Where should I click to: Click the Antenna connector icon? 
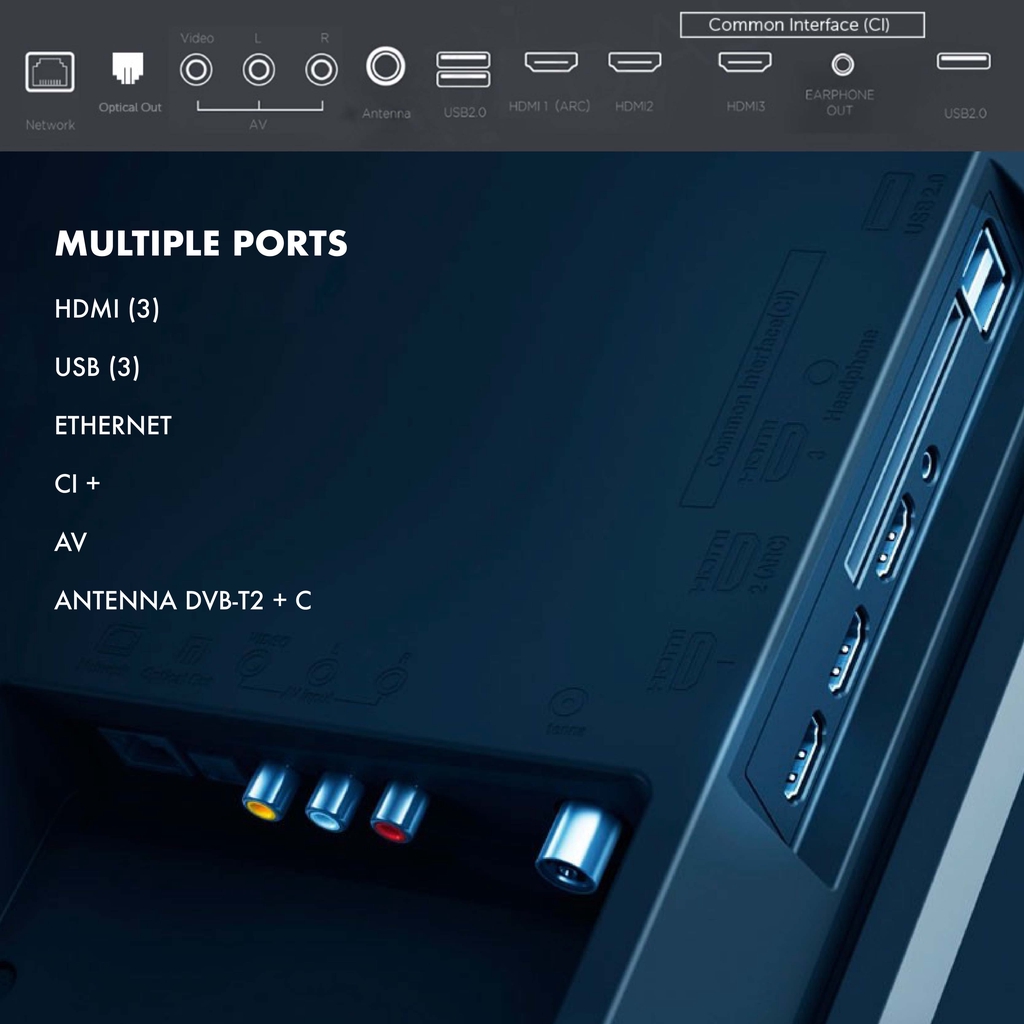pyautogui.click(x=385, y=67)
